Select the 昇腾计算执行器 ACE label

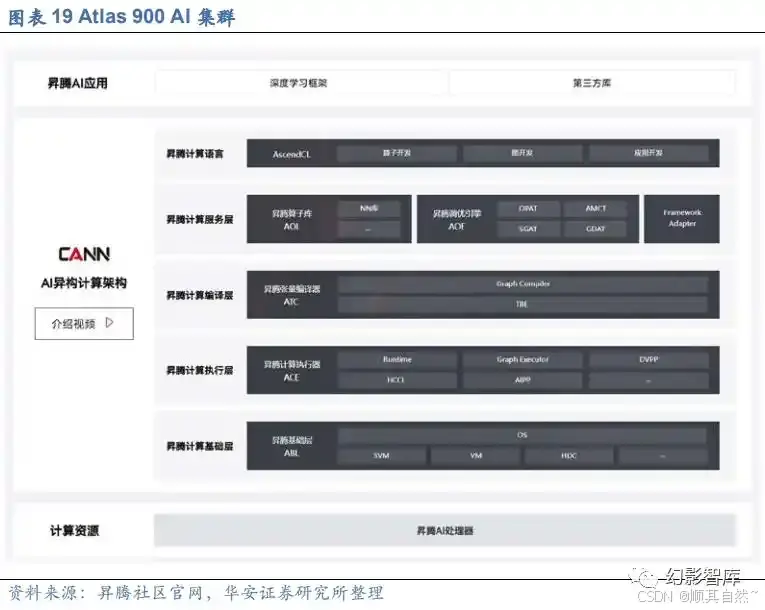[x=292, y=371]
